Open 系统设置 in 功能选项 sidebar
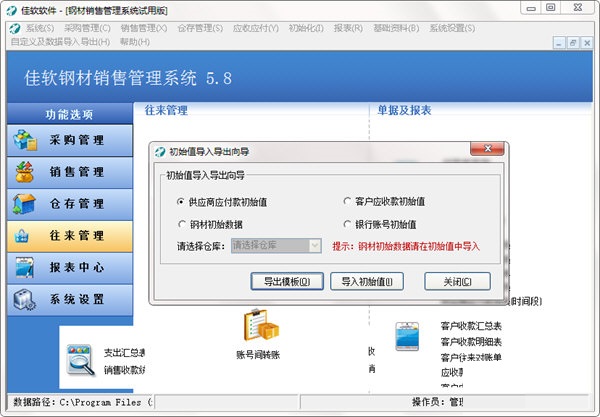 click(70, 299)
